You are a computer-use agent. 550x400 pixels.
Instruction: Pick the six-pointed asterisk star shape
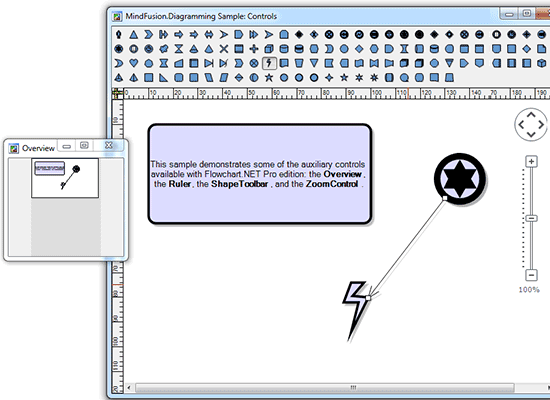pyautogui.click(x=359, y=78)
